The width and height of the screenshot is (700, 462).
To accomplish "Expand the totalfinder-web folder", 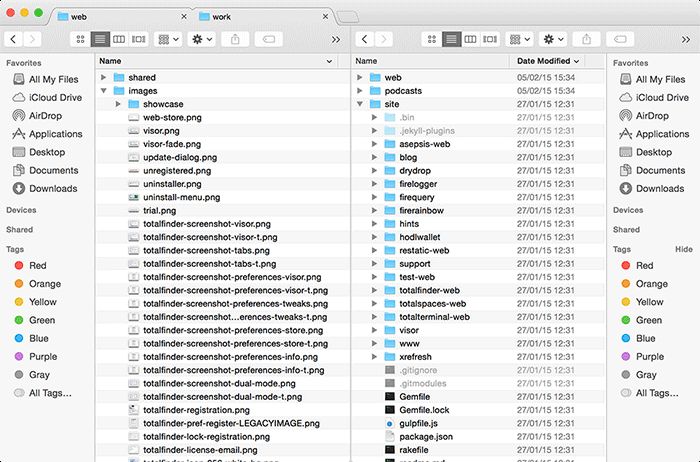I will [374, 290].
